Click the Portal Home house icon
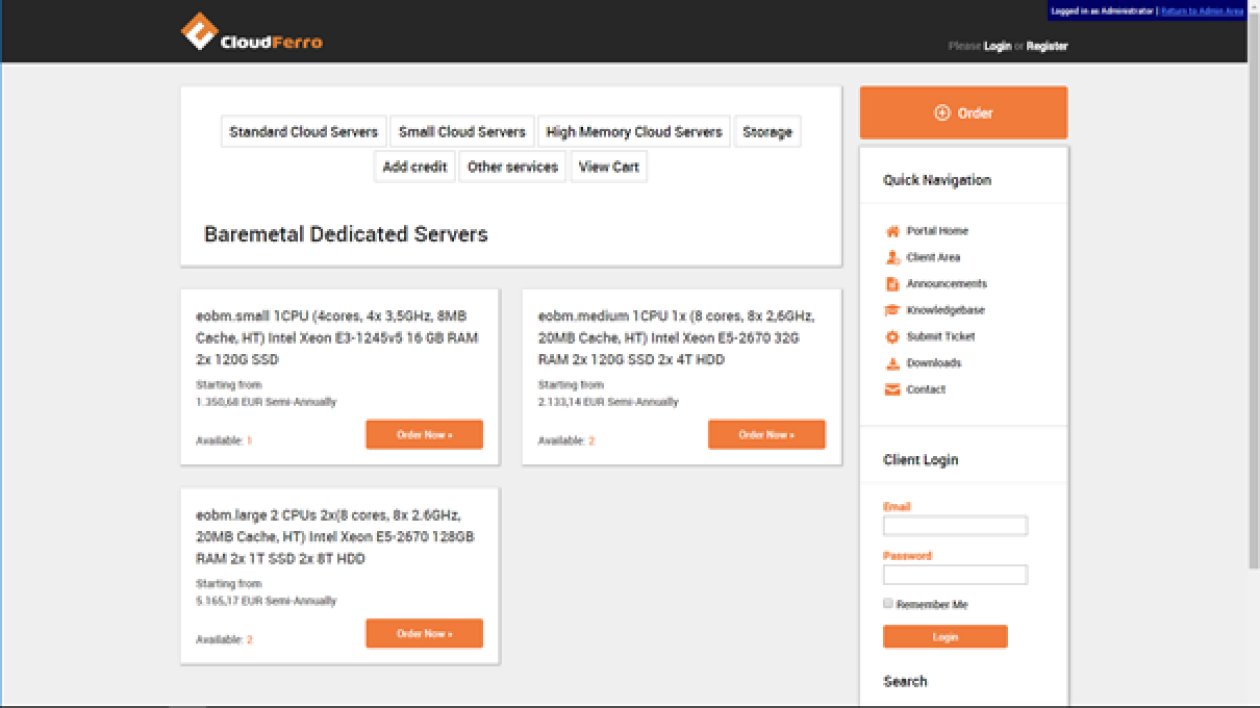This screenshot has width=1260, height=708. 893,230
